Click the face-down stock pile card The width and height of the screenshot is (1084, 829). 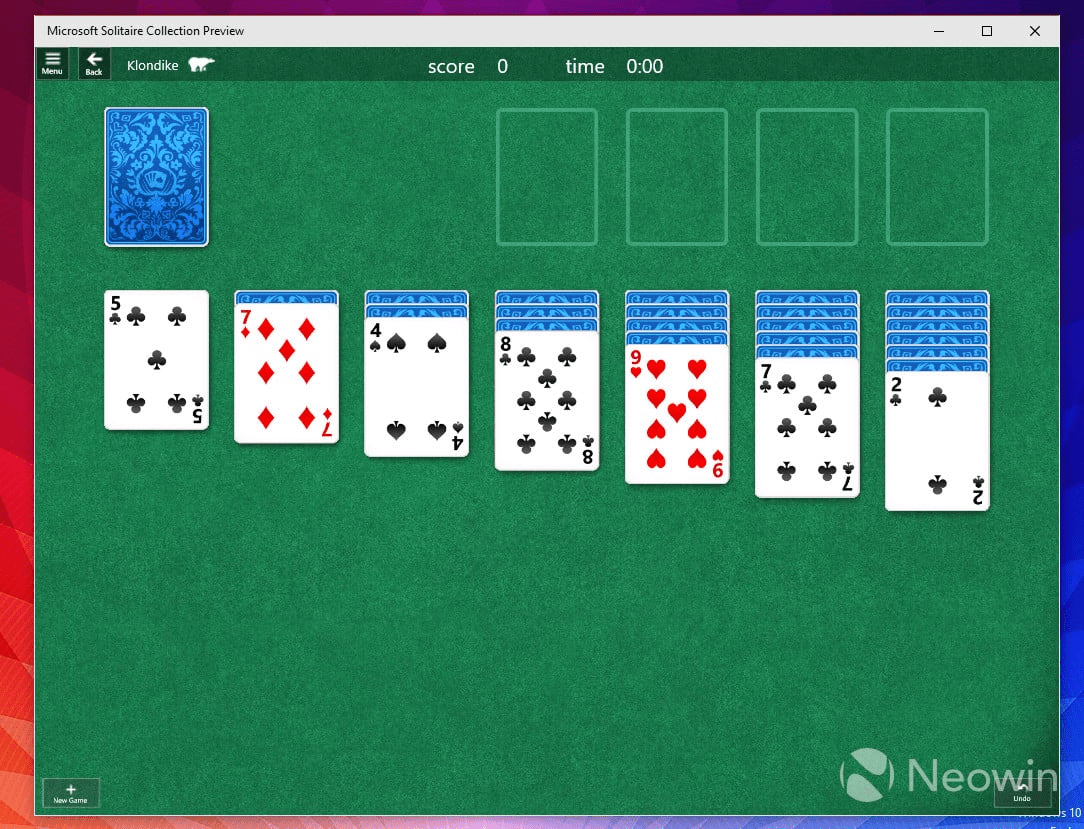155,177
